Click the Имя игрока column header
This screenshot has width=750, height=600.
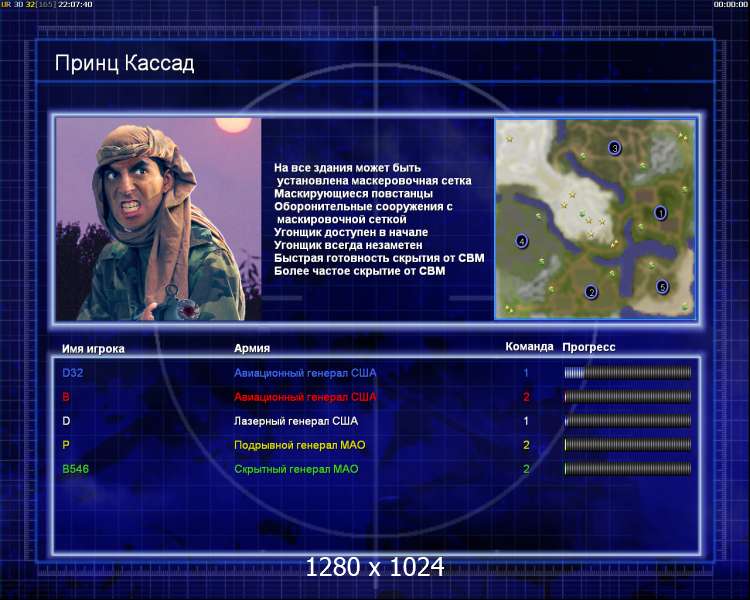pyautogui.click(x=93, y=349)
